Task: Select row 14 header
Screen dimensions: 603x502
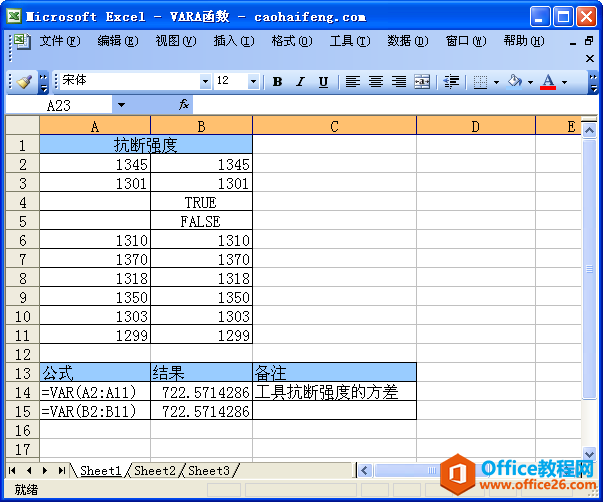Action: [22, 392]
